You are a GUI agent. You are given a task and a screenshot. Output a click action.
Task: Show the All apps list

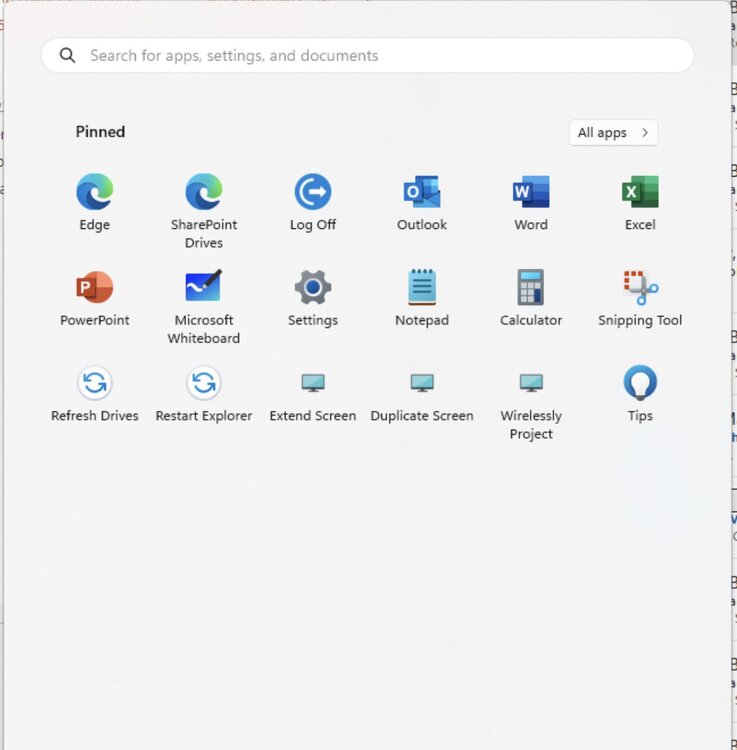pos(613,132)
